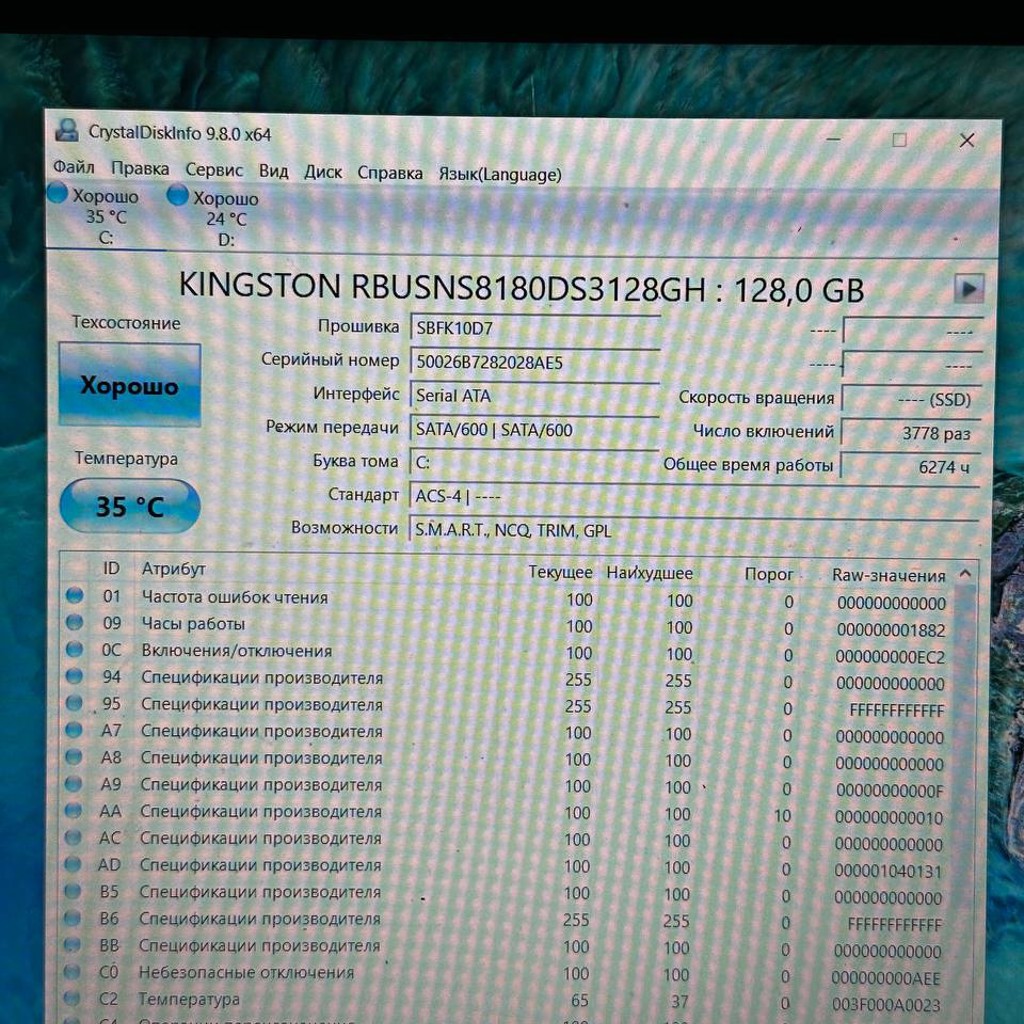Open the Вид menu
1024x1024 pixels.
273,171
